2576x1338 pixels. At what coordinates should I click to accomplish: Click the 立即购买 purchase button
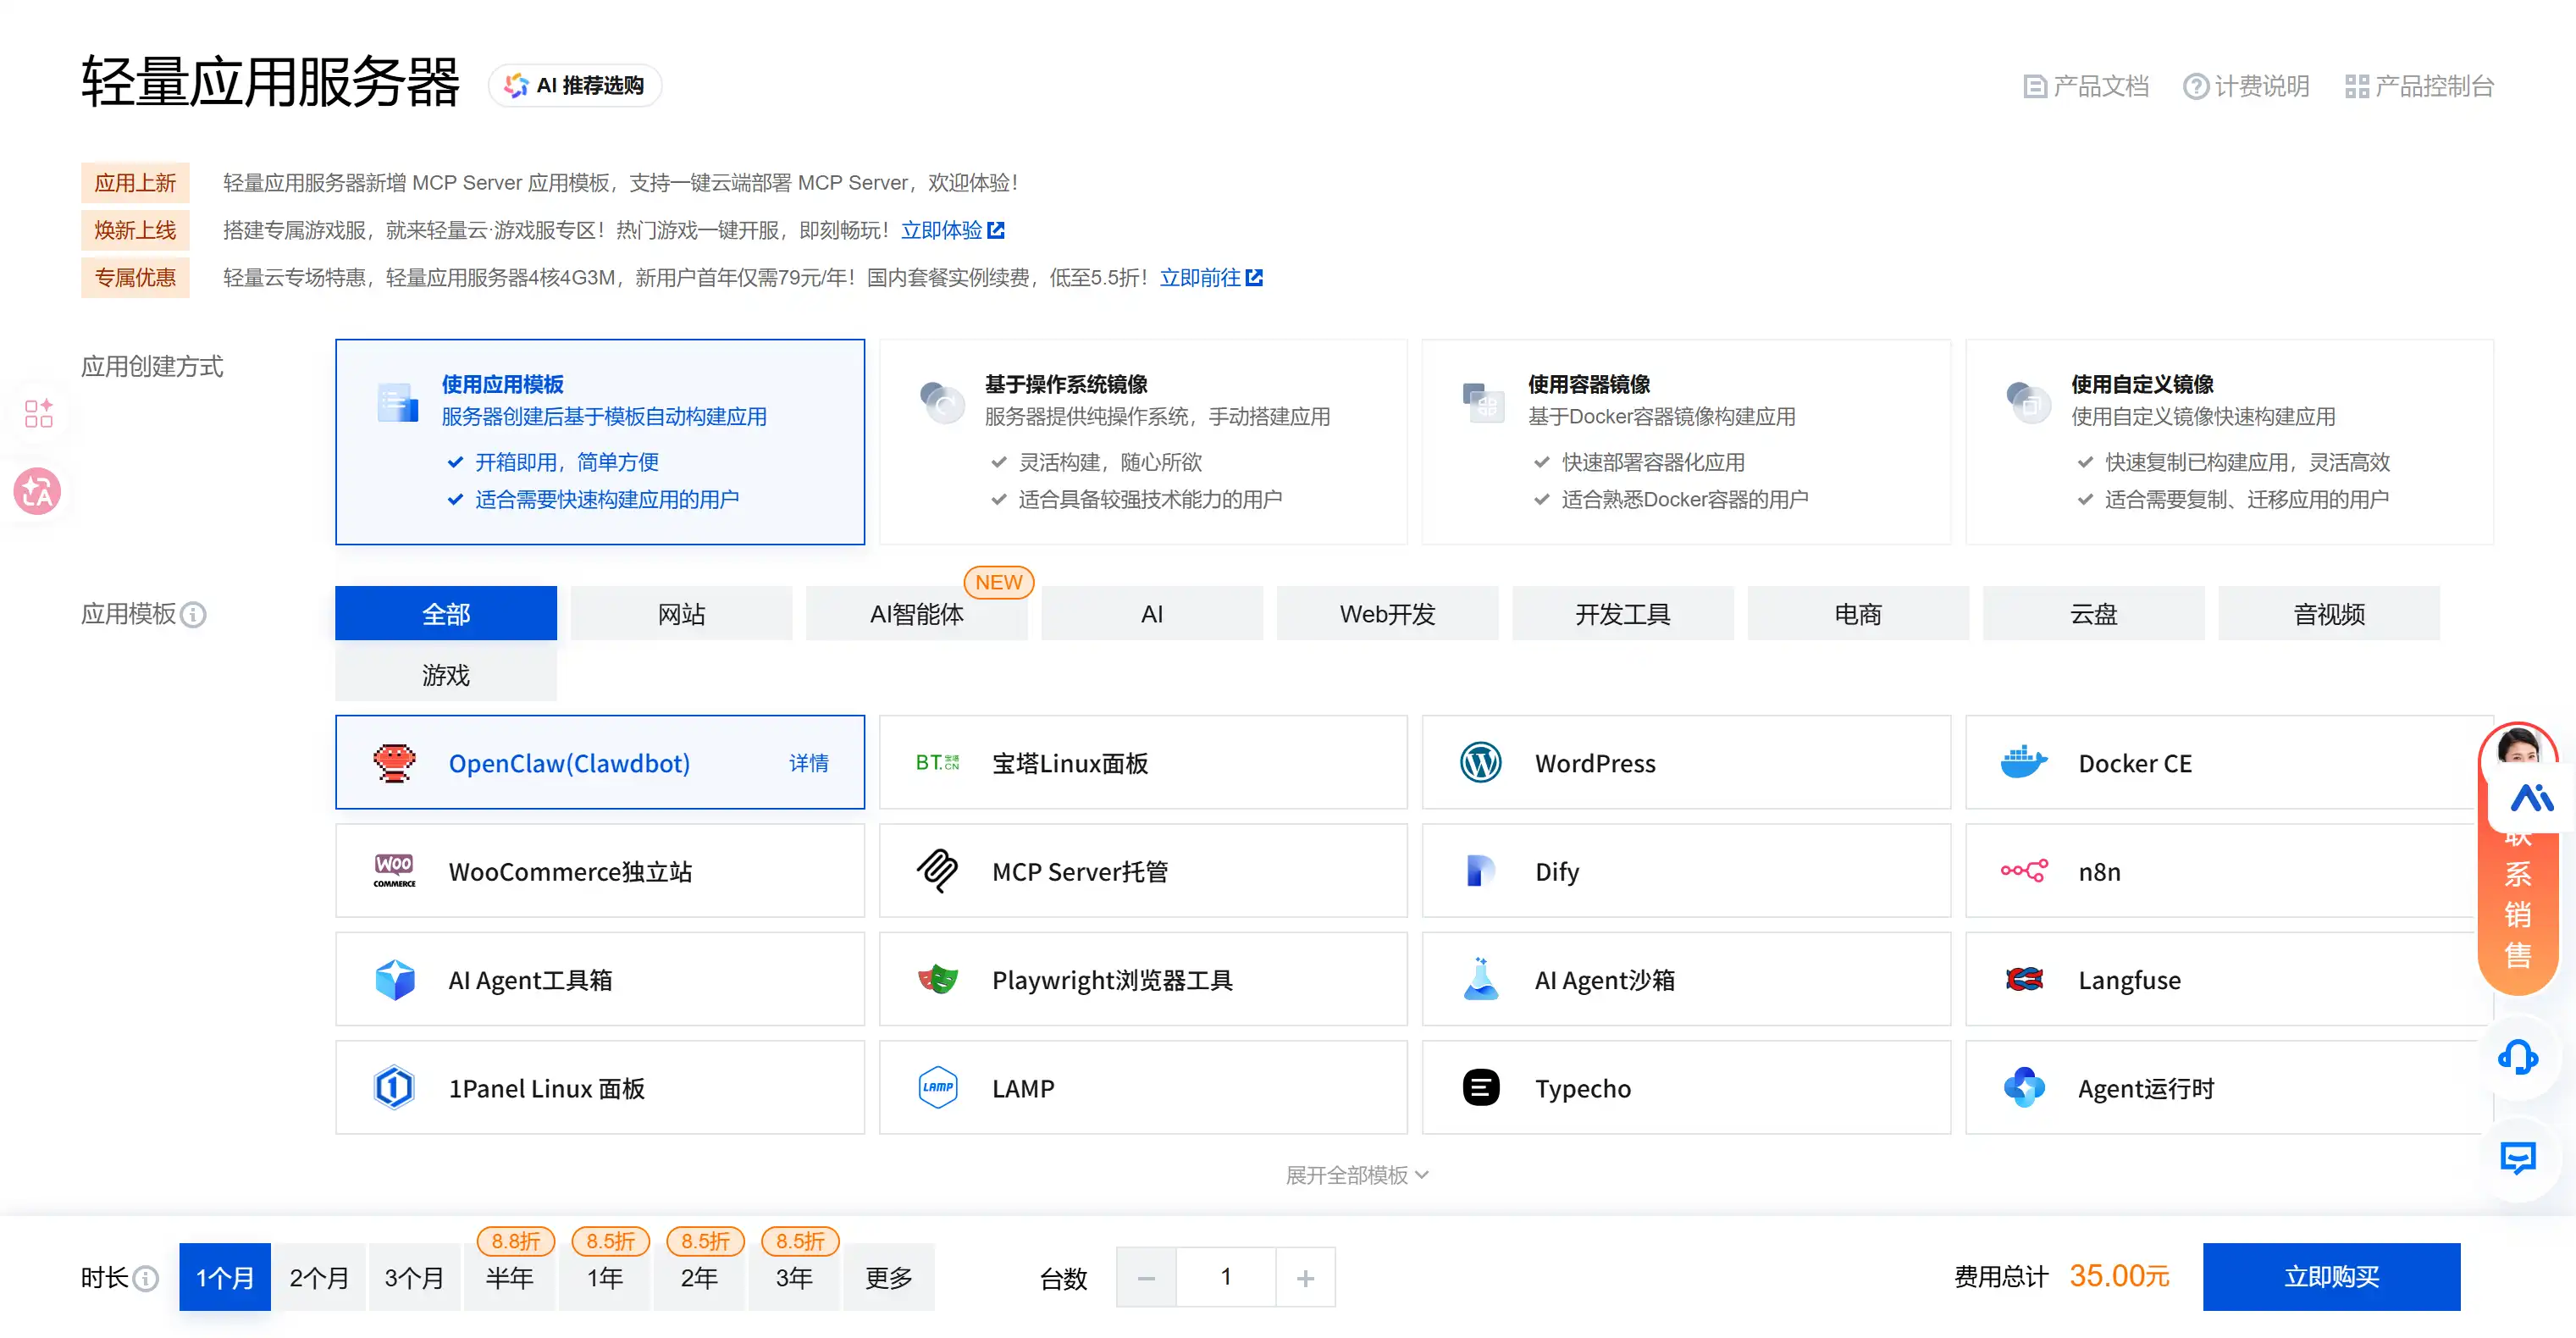point(2331,1277)
